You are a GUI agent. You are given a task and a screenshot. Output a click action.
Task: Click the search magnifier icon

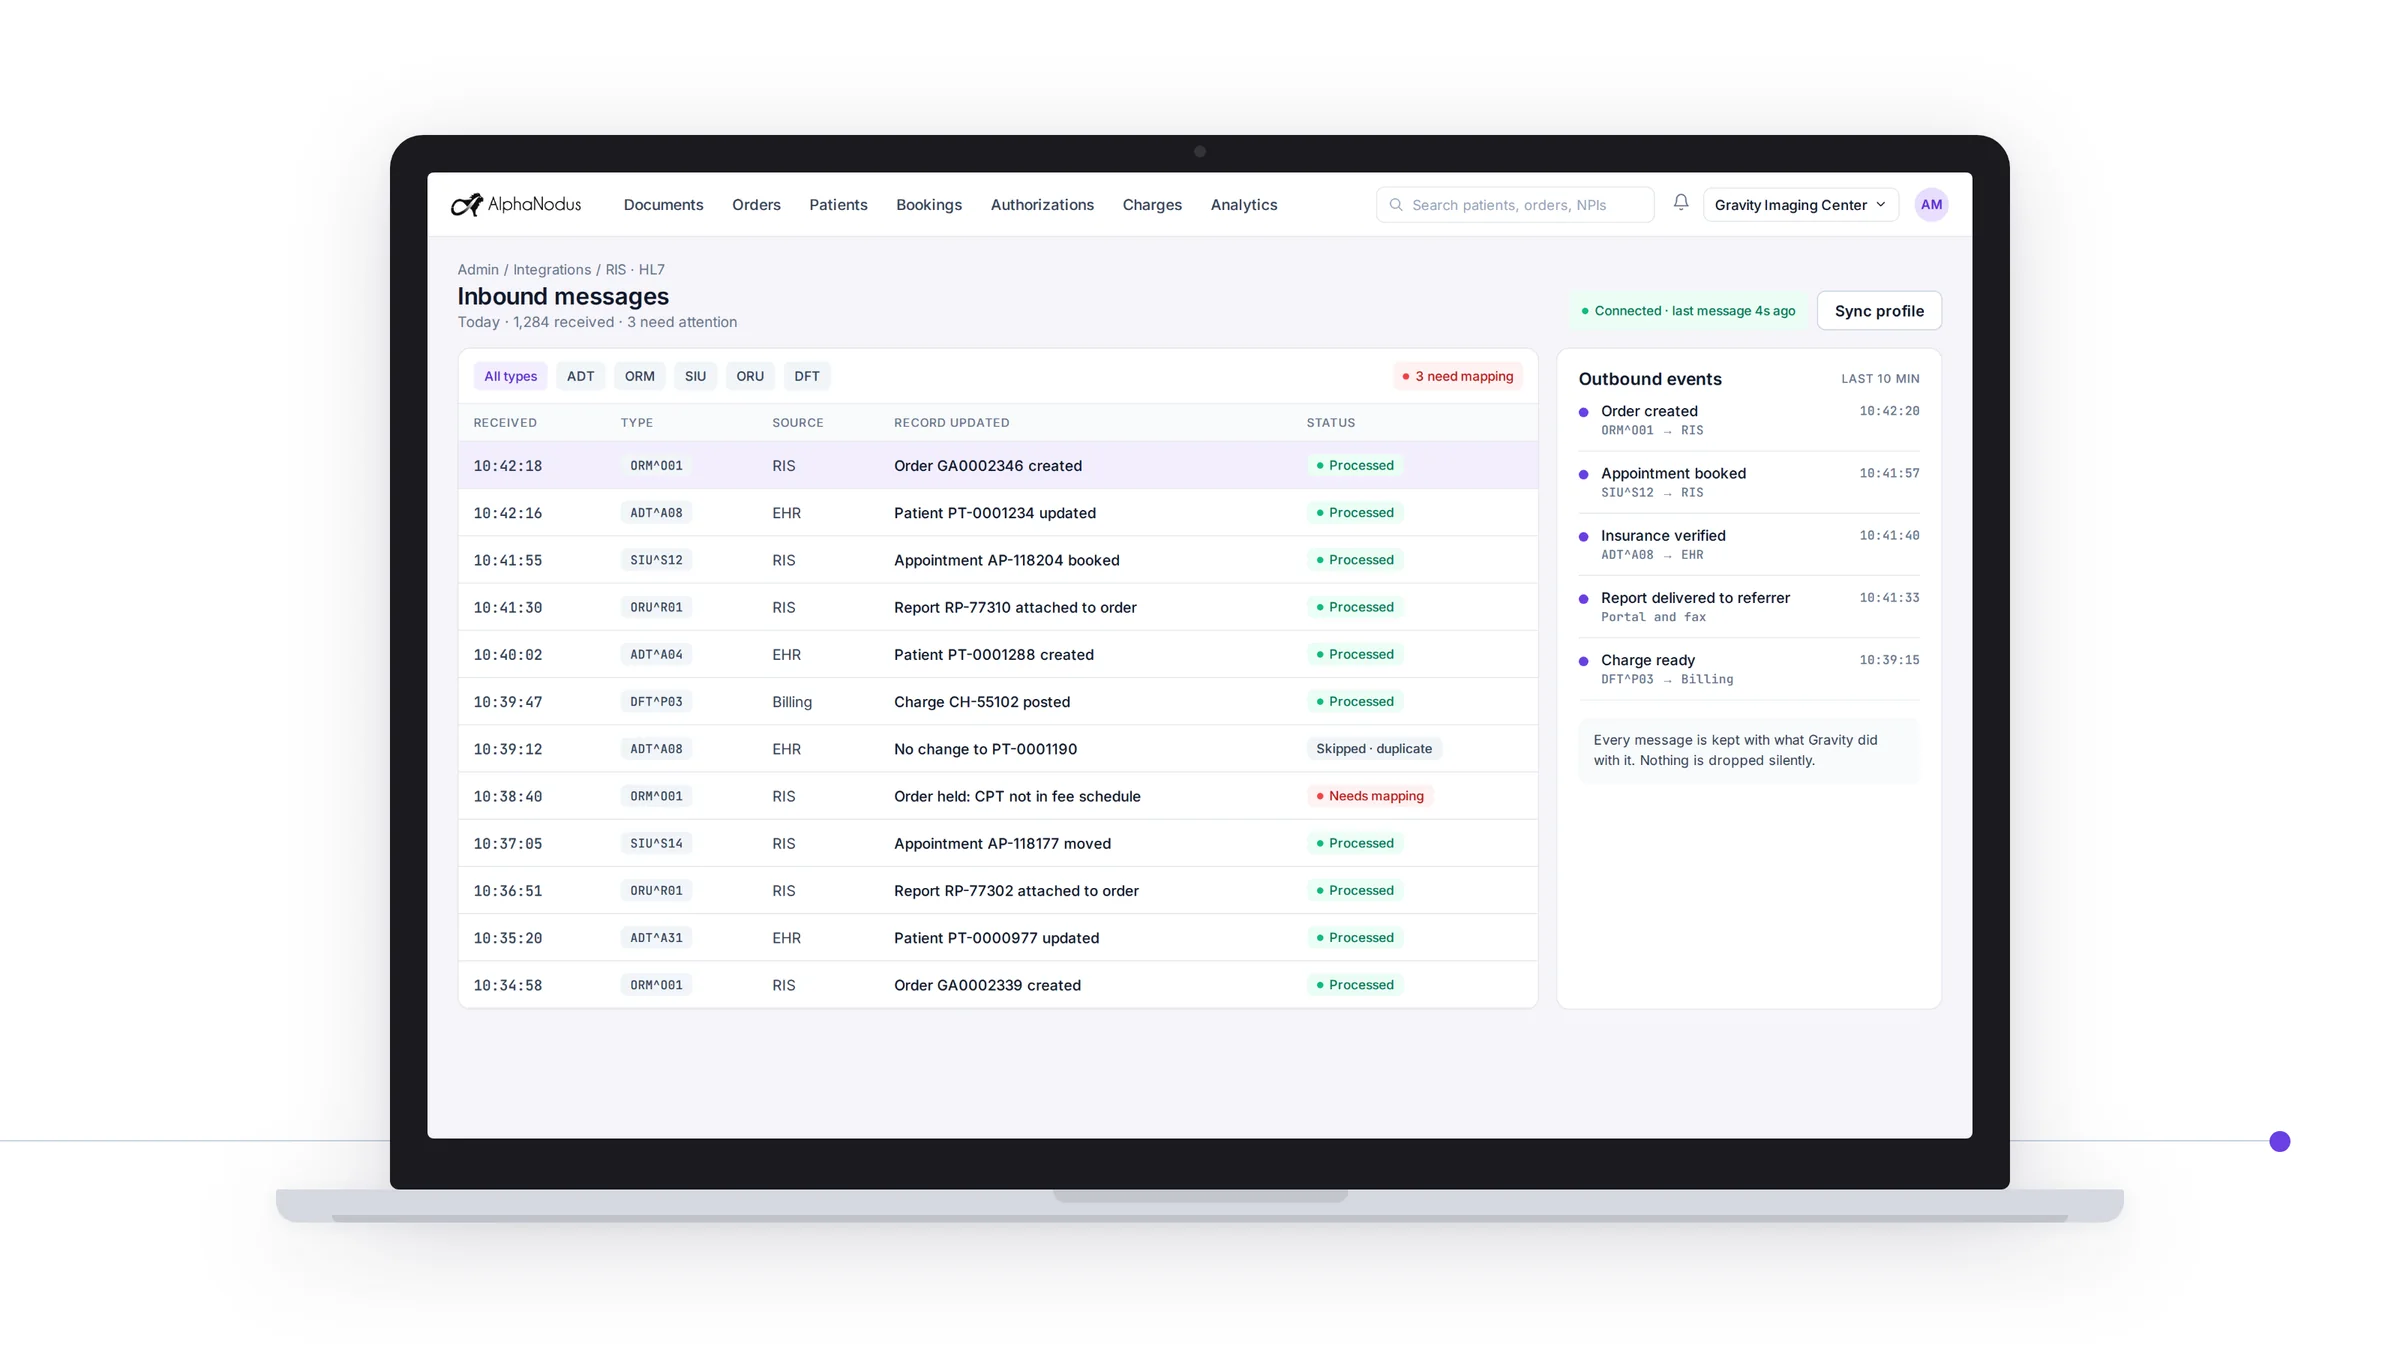click(x=1396, y=205)
